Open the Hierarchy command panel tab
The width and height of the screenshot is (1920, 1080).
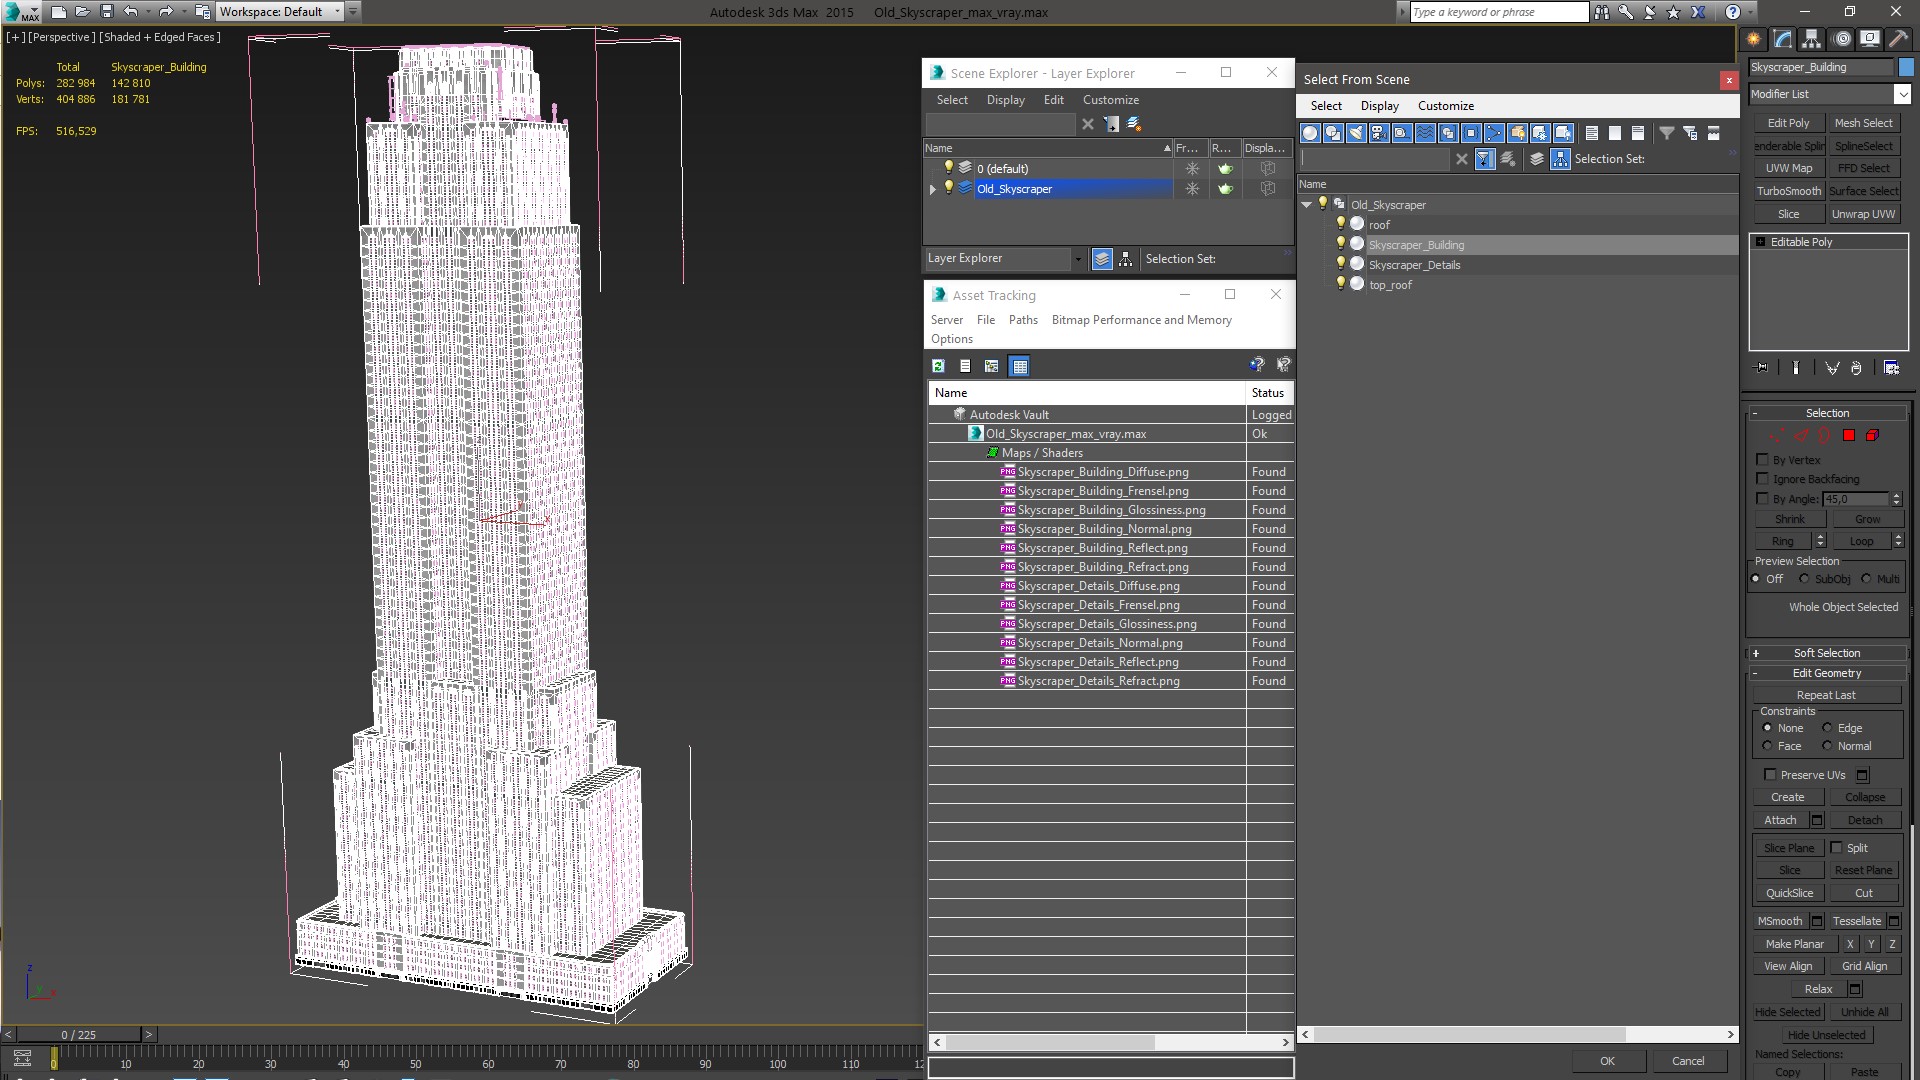1811,39
